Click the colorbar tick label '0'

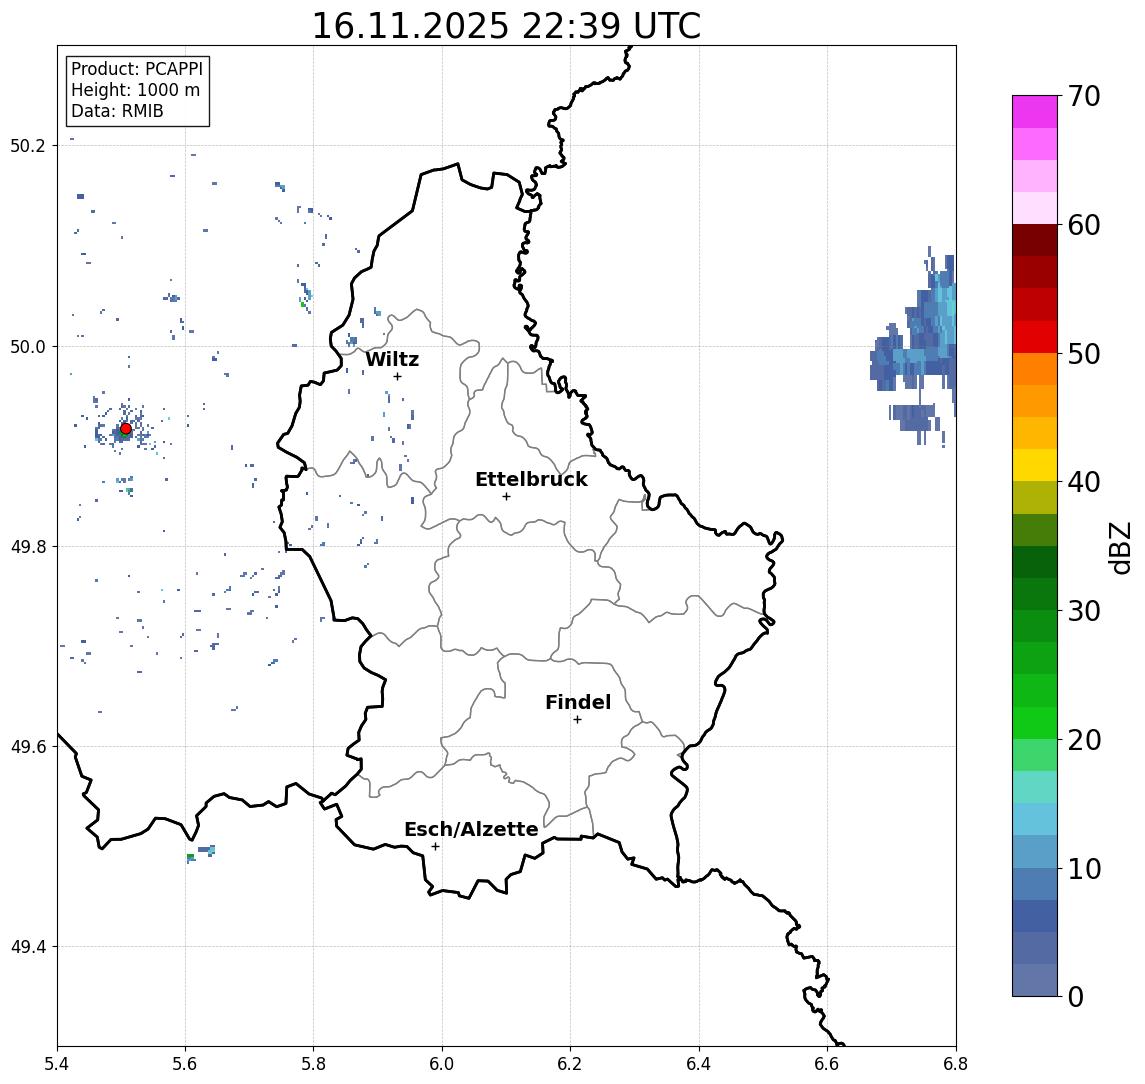[1076, 996]
